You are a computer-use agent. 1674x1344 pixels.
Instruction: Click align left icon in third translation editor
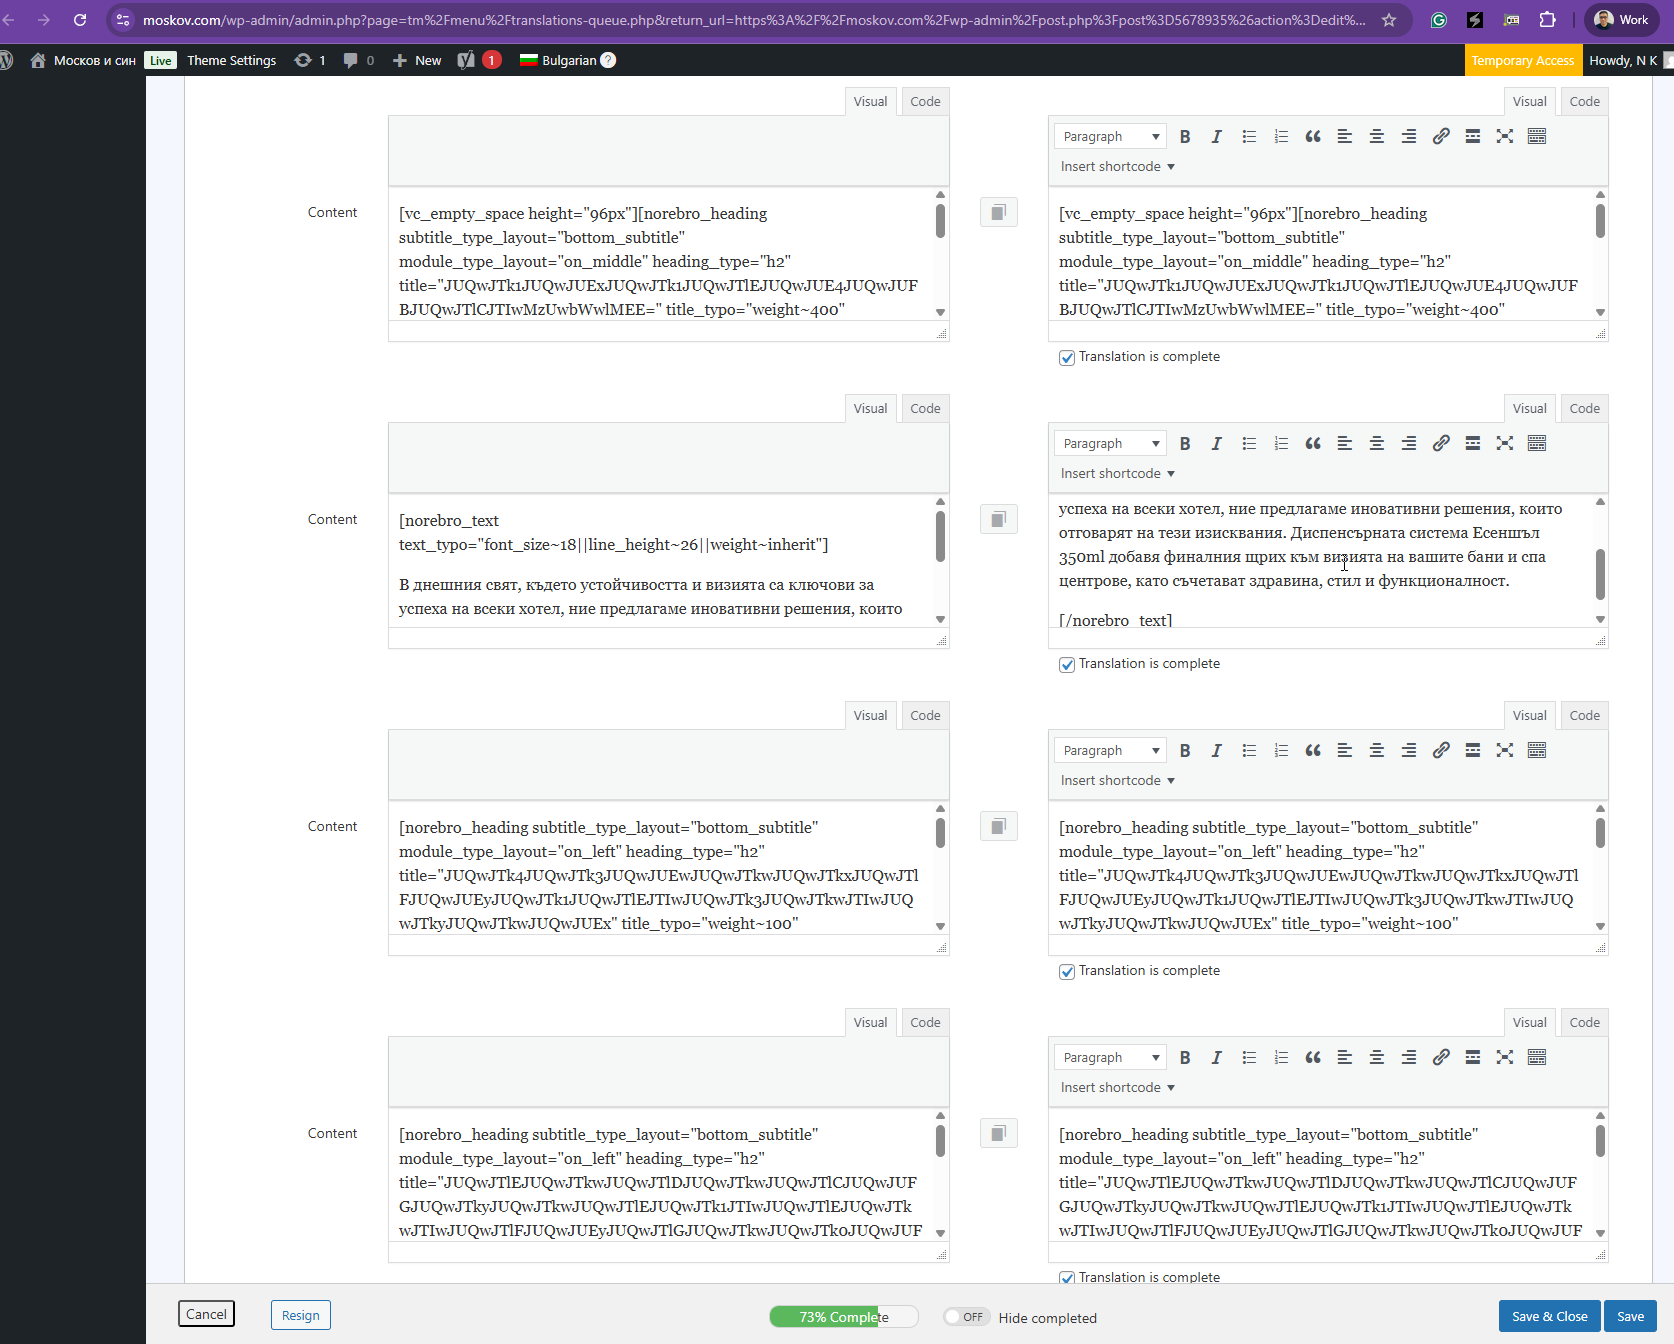[1345, 750]
